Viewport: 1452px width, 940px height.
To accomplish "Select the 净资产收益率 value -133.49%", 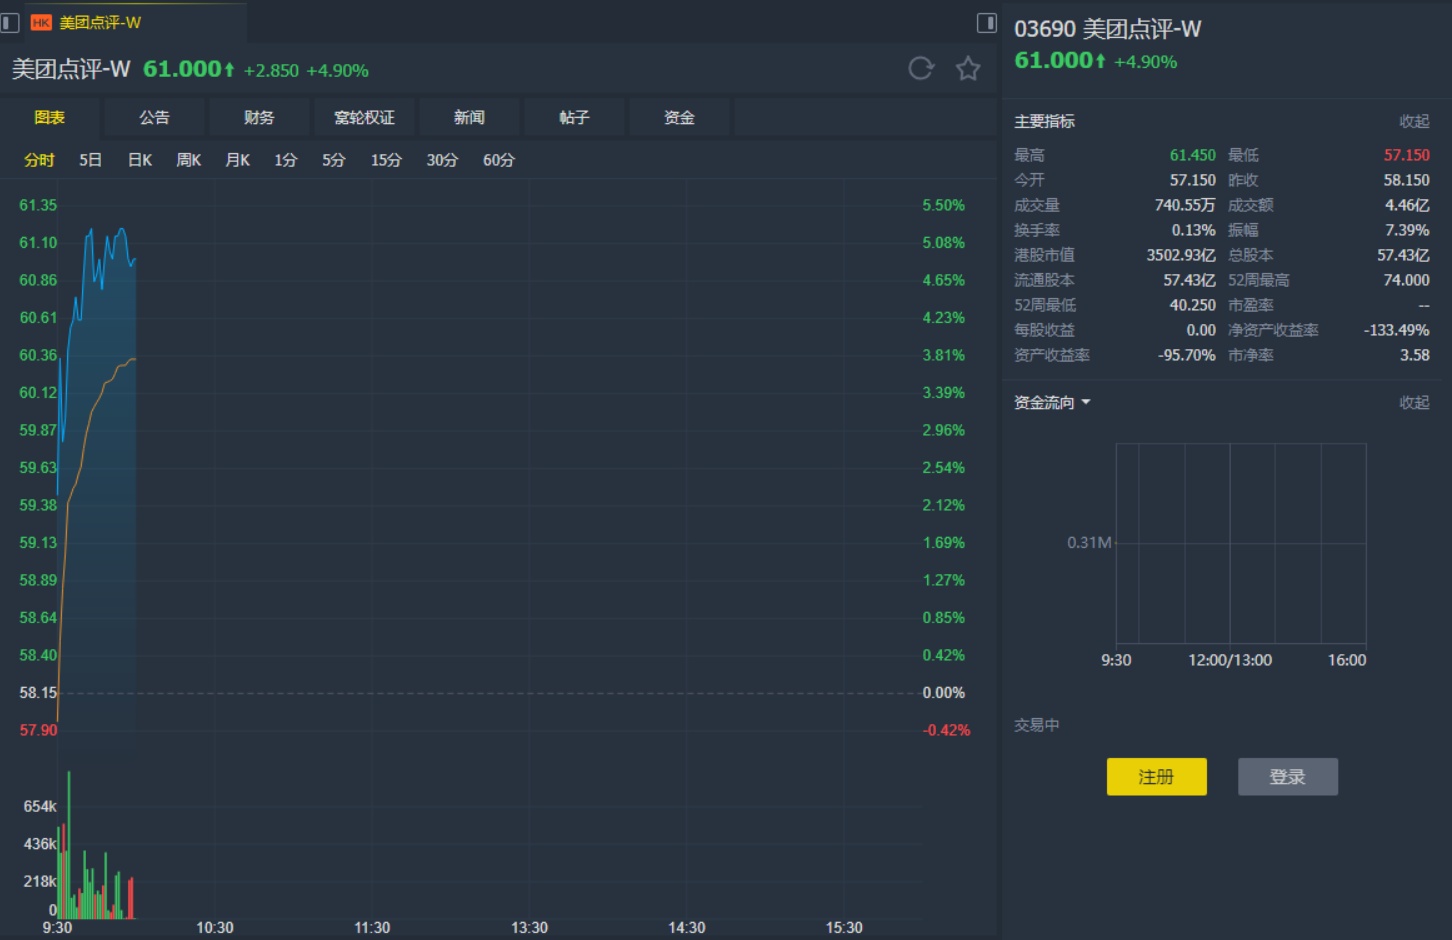I will pos(1397,330).
